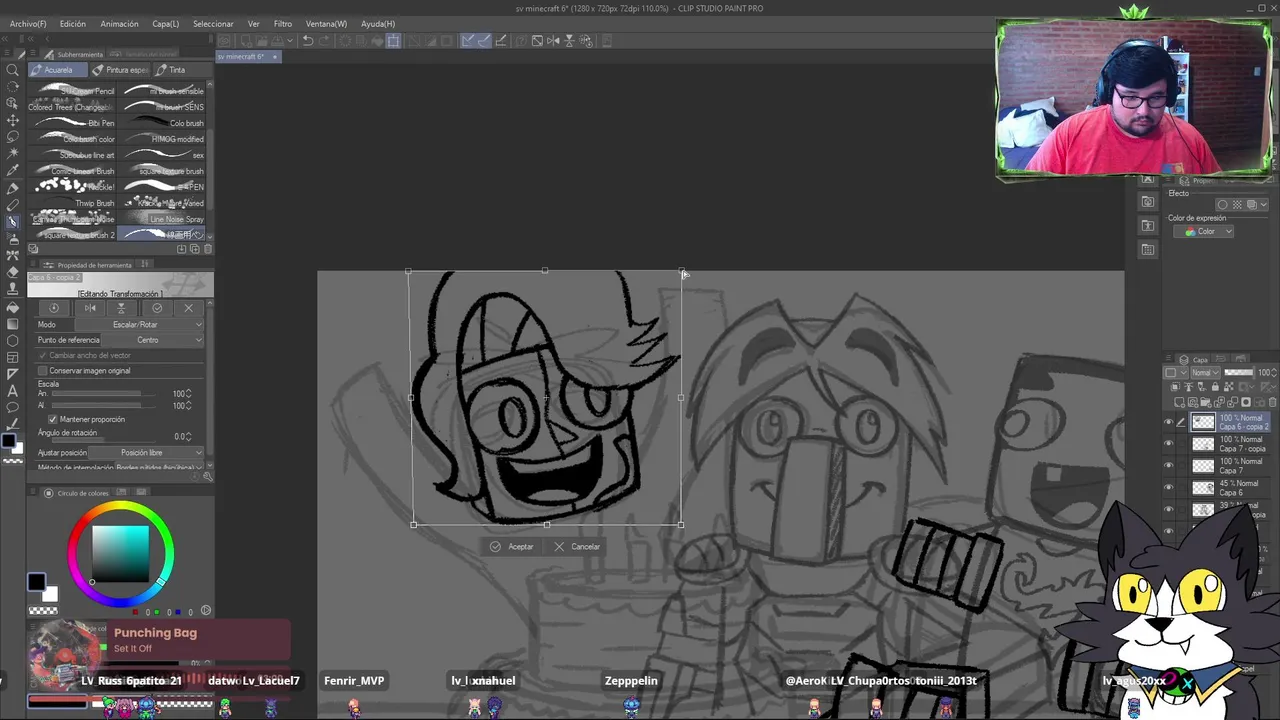This screenshot has height=720, width=1280.
Task: Open the Capa menu
Action: click(x=165, y=24)
